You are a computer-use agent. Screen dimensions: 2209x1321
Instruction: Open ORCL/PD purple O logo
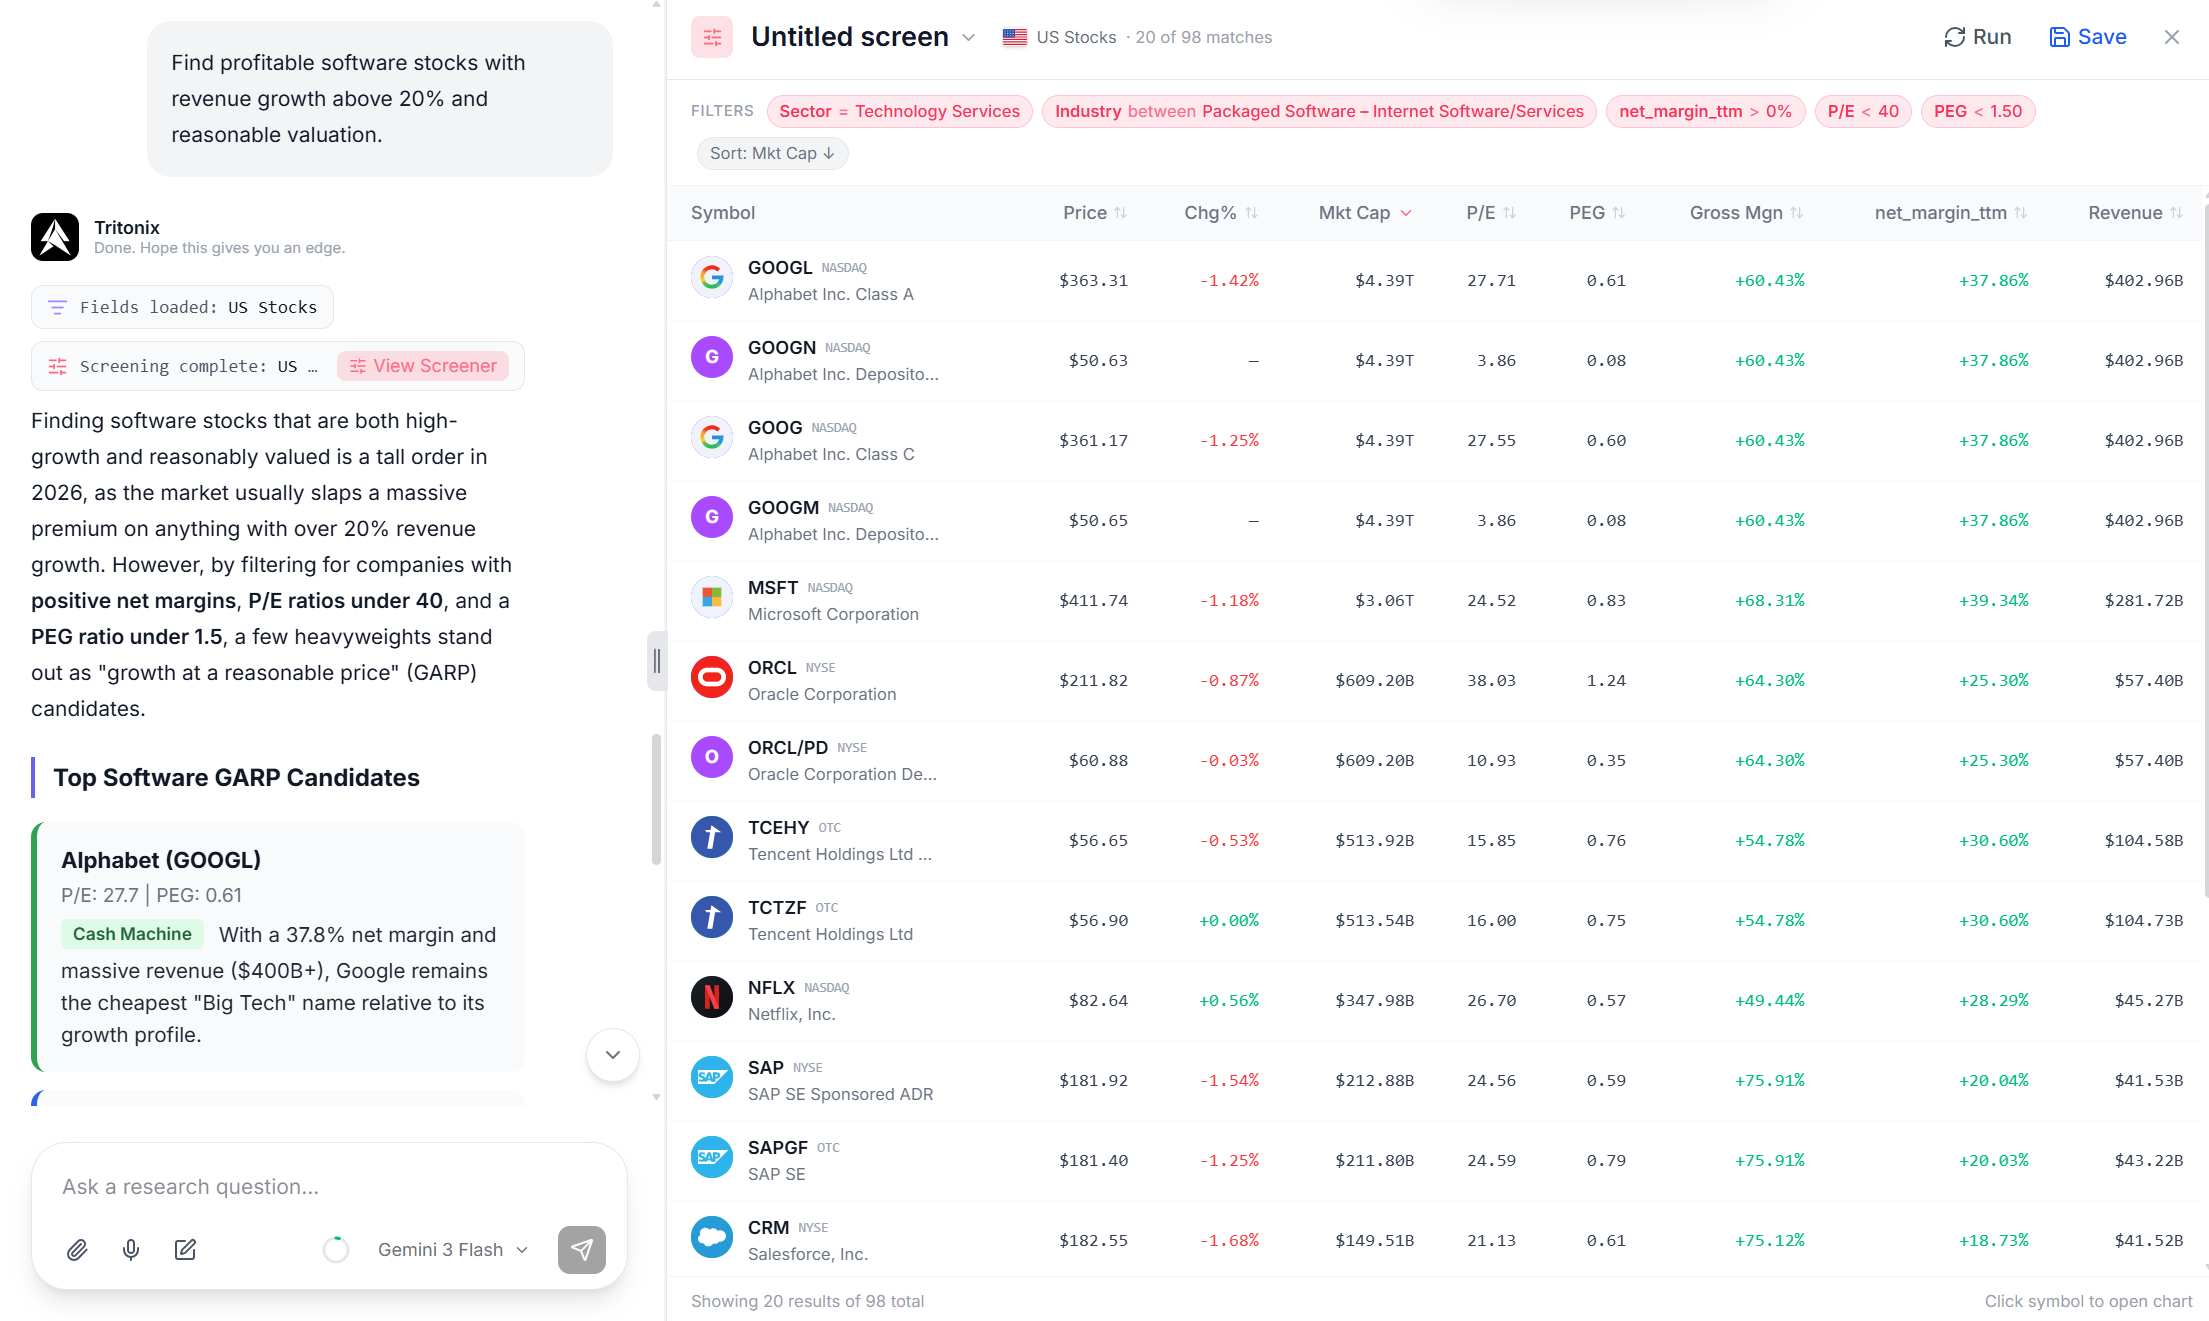tap(712, 757)
